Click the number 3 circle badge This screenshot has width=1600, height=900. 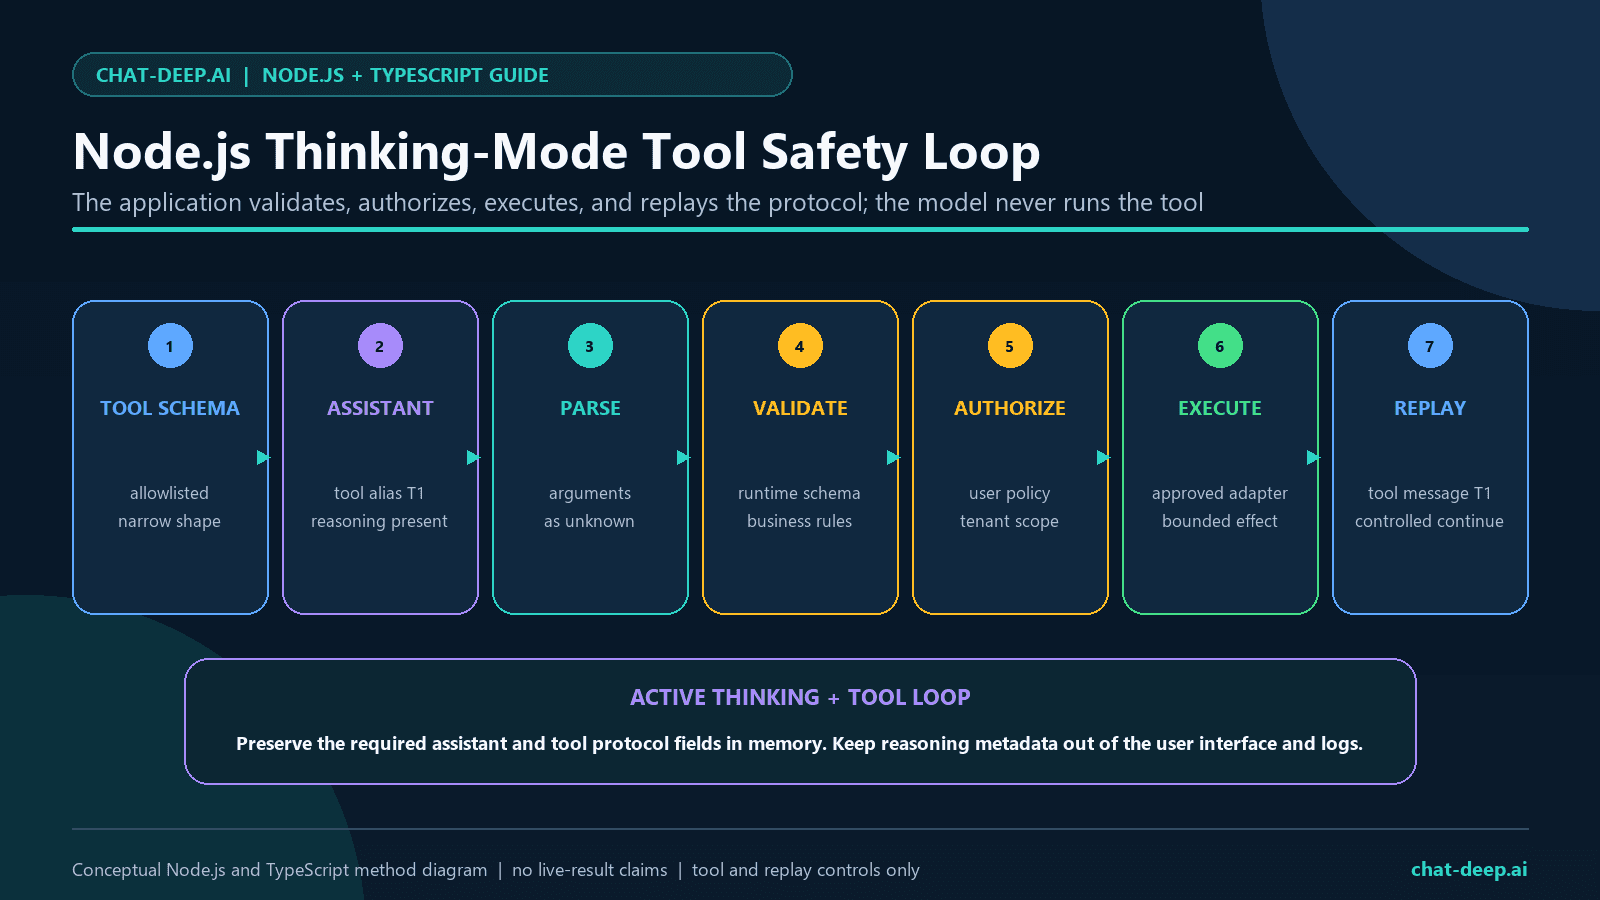coord(590,346)
